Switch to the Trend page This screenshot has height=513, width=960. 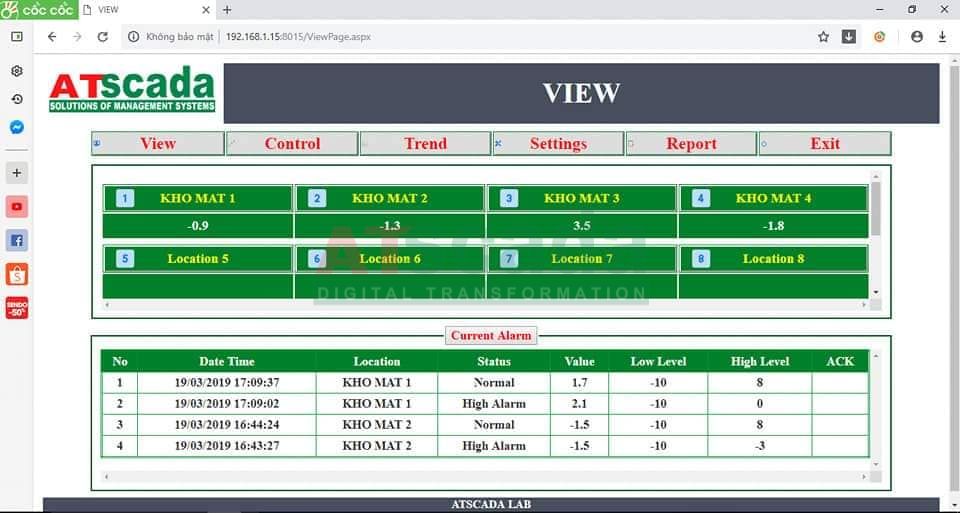point(425,144)
